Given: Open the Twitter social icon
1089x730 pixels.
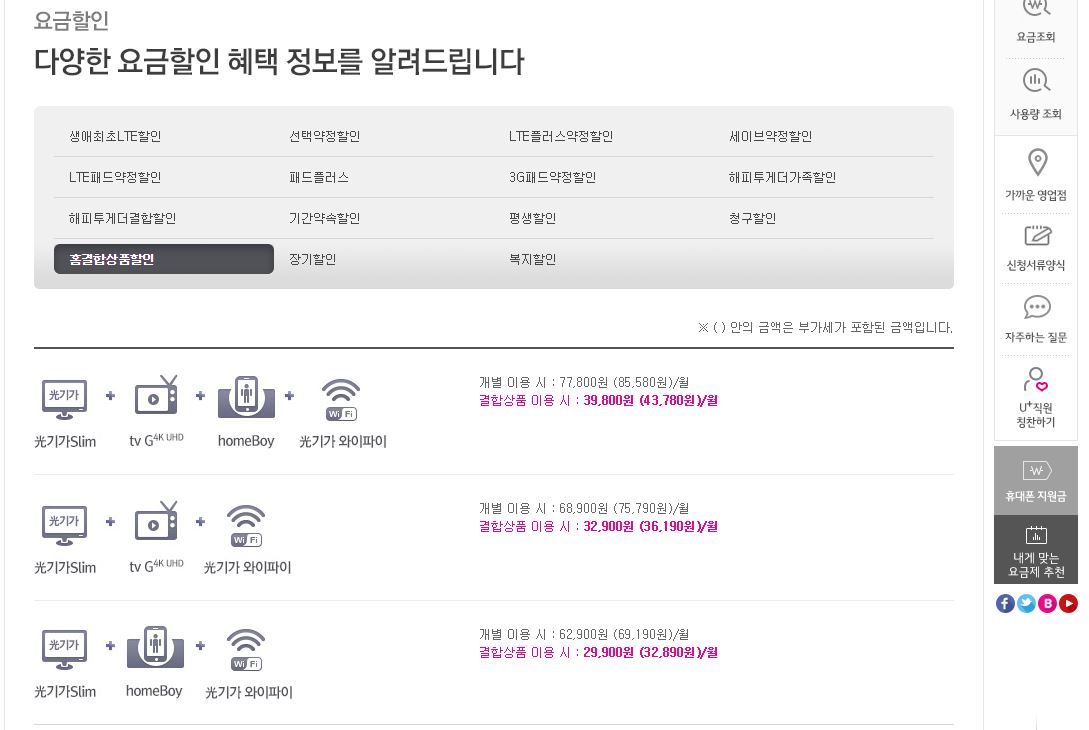Looking at the screenshot, I should point(1026,603).
